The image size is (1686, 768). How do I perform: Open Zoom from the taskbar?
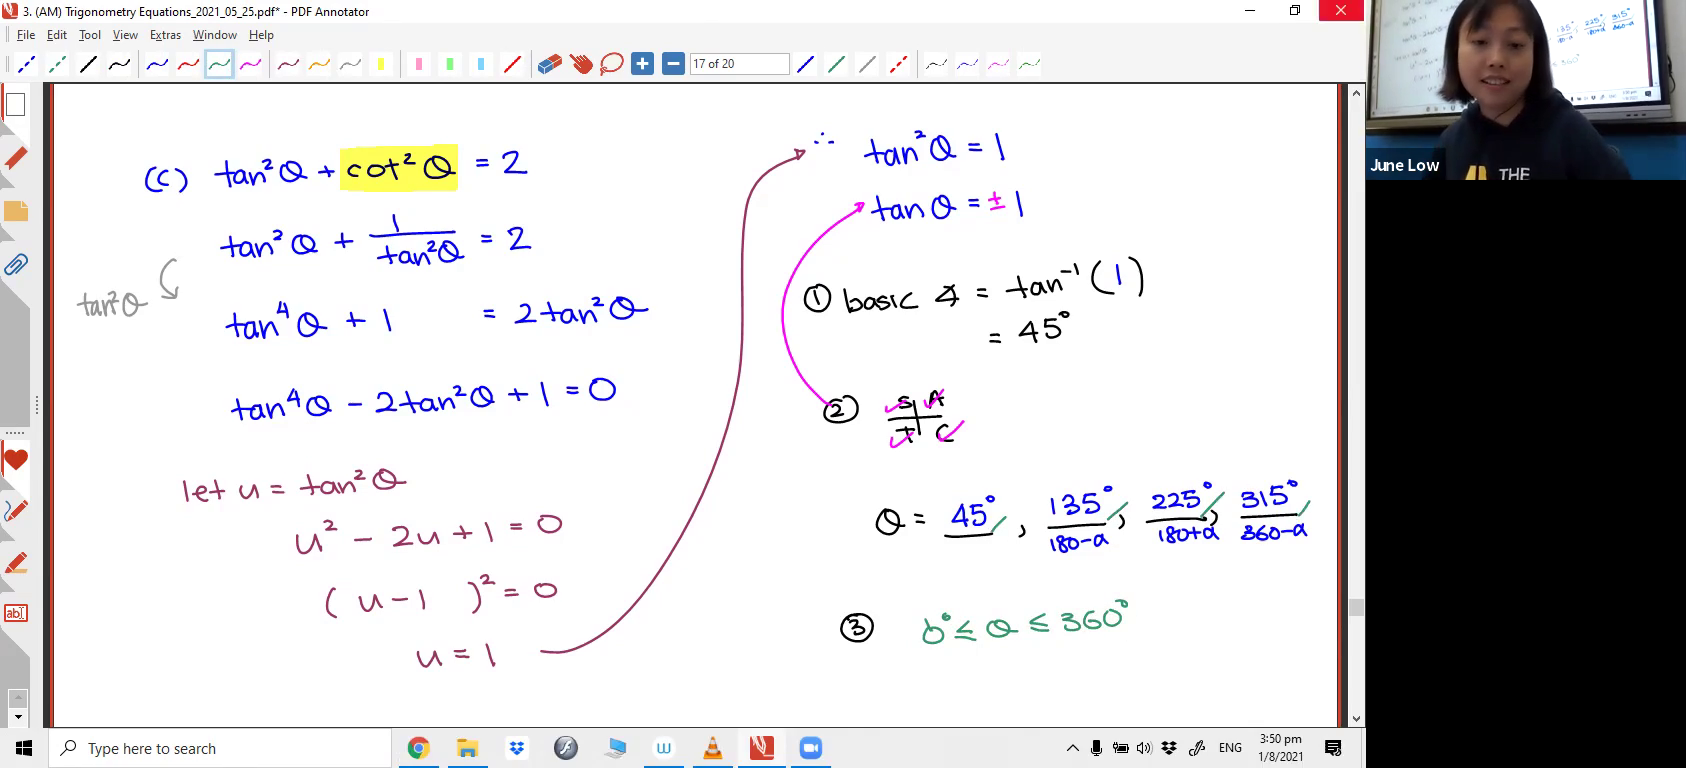811,748
